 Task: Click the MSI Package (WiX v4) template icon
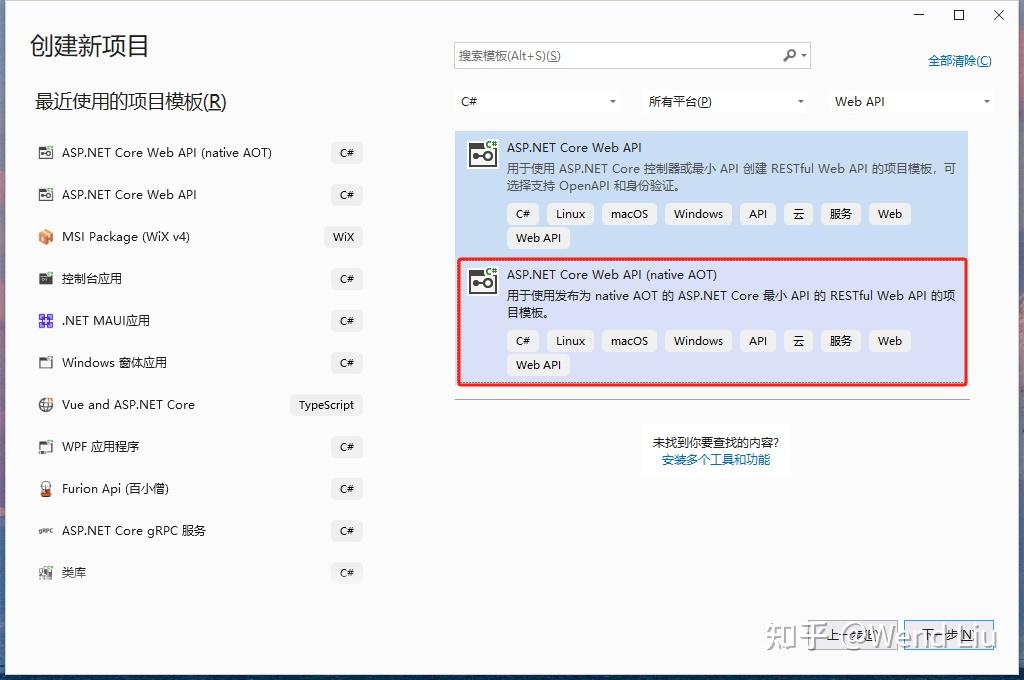45,237
